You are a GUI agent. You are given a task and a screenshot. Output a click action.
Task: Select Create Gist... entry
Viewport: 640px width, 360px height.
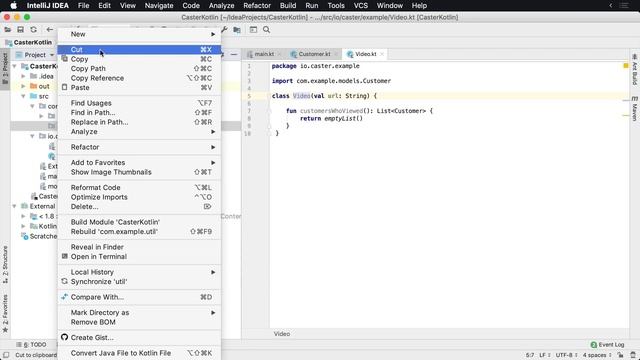click(139, 338)
